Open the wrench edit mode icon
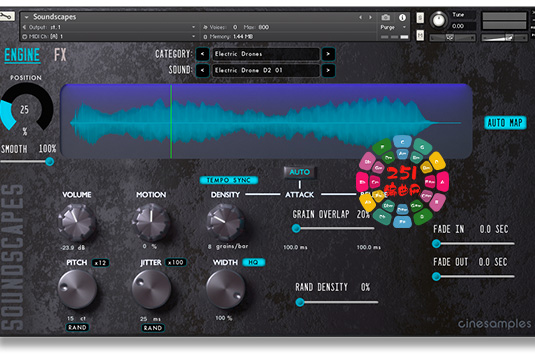Image resolution: width=535 pixels, height=363 pixels. coord(7,16)
